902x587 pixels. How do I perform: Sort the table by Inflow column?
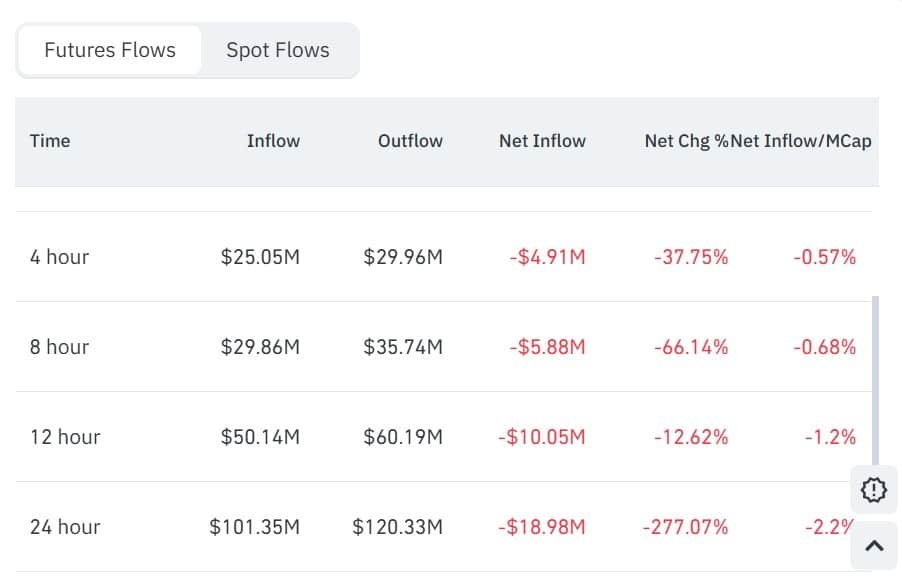coord(273,141)
